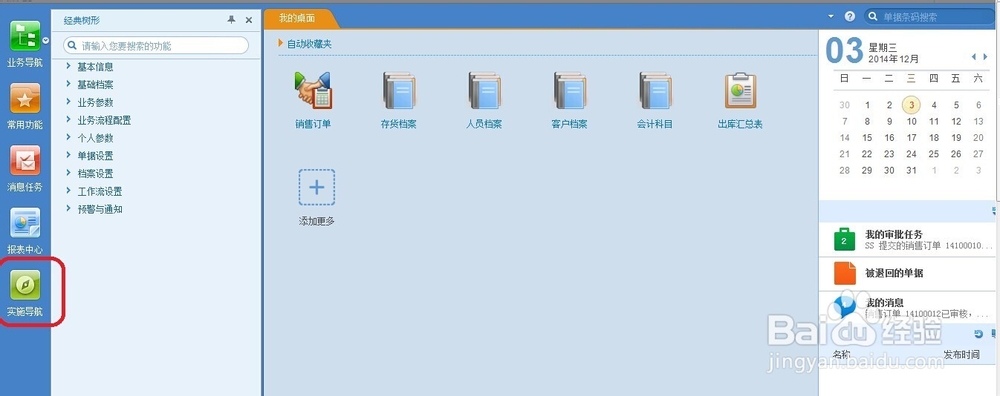1000x396 pixels.
Task: Go to next month in calendar
Action: point(985,57)
